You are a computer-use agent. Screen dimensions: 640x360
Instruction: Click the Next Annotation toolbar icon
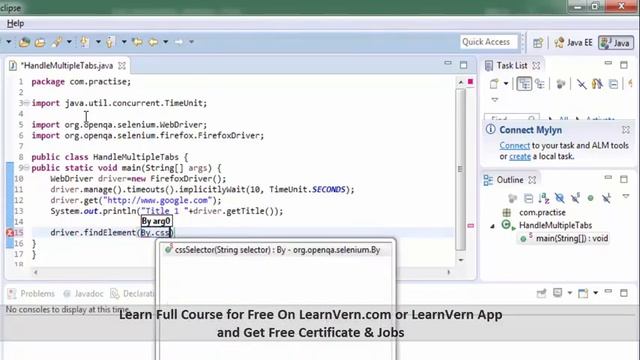85,42
